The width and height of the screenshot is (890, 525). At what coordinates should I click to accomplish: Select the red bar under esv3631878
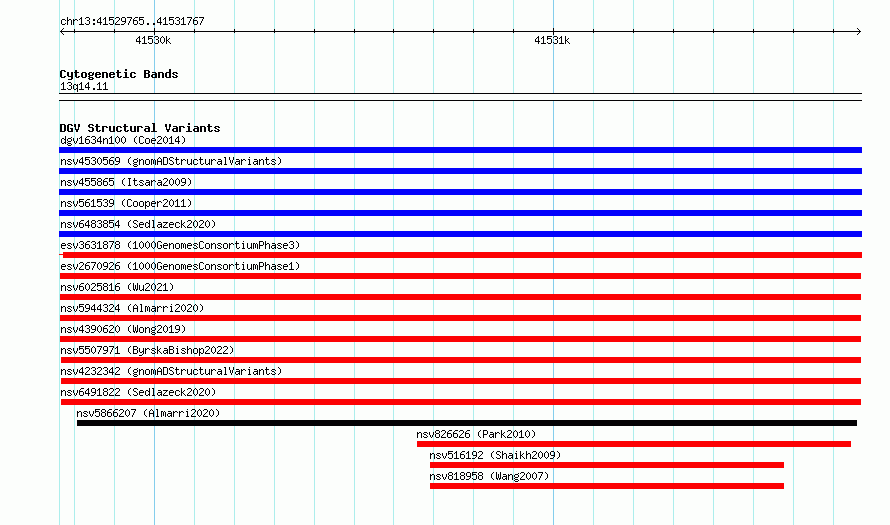pos(460,255)
